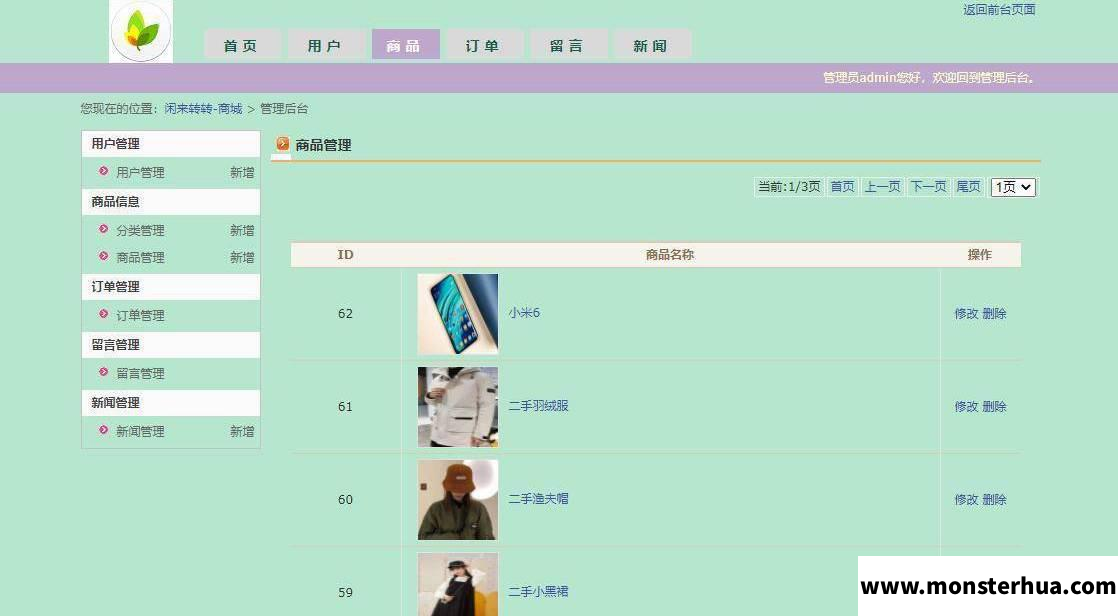The image size is (1118, 616).
Task: Click the 商品信息 sidebar section header
Action: (x=171, y=202)
